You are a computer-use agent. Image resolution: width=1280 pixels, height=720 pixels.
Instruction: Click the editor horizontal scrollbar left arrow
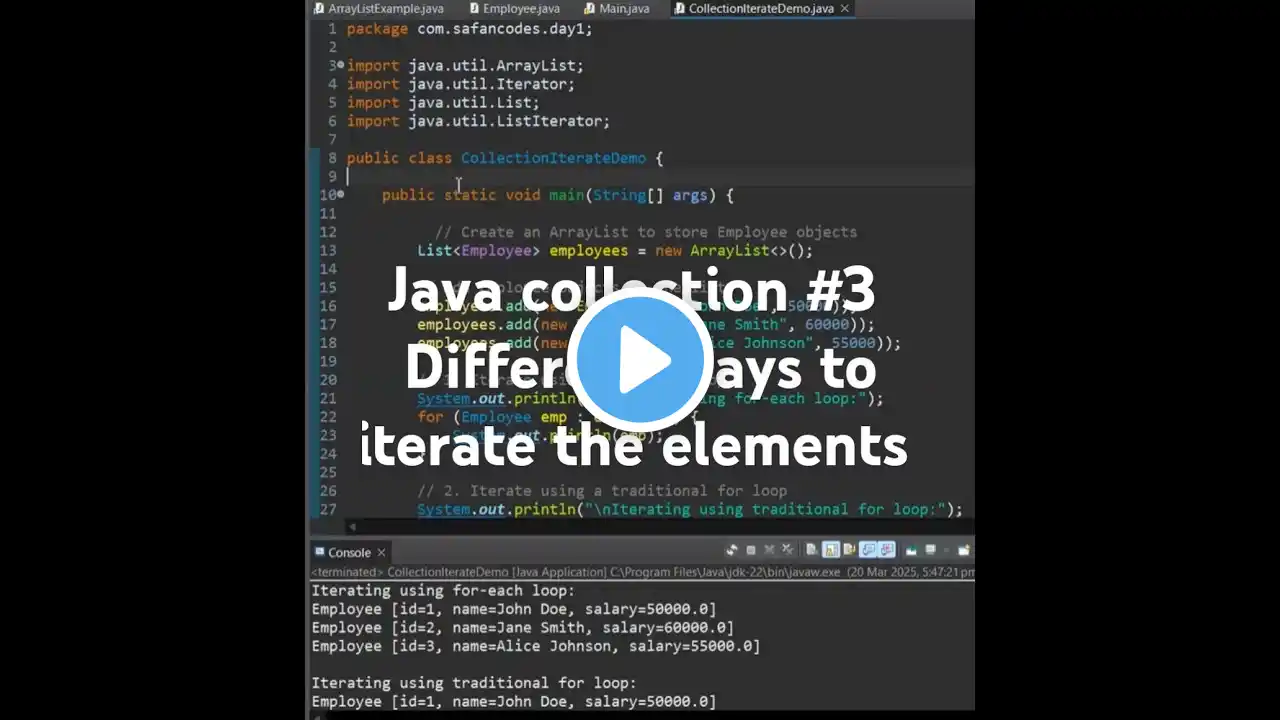click(x=351, y=526)
